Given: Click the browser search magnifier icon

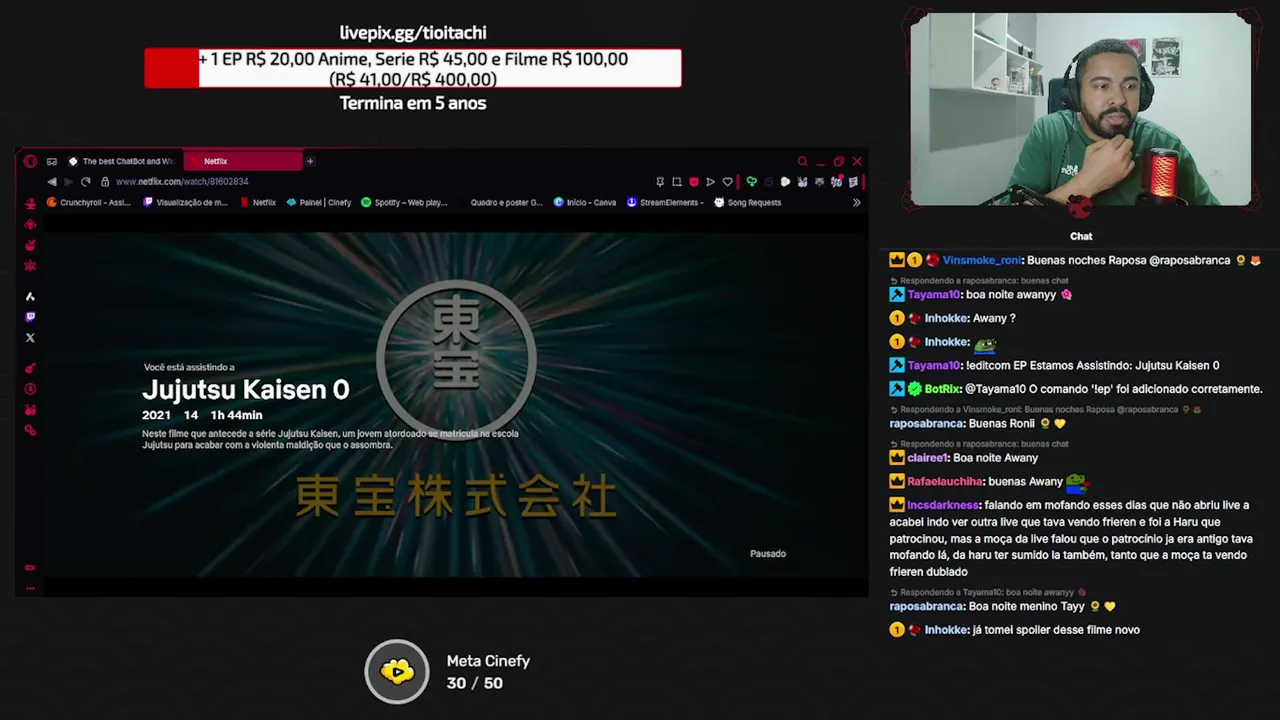Looking at the screenshot, I should coord(802,161).
